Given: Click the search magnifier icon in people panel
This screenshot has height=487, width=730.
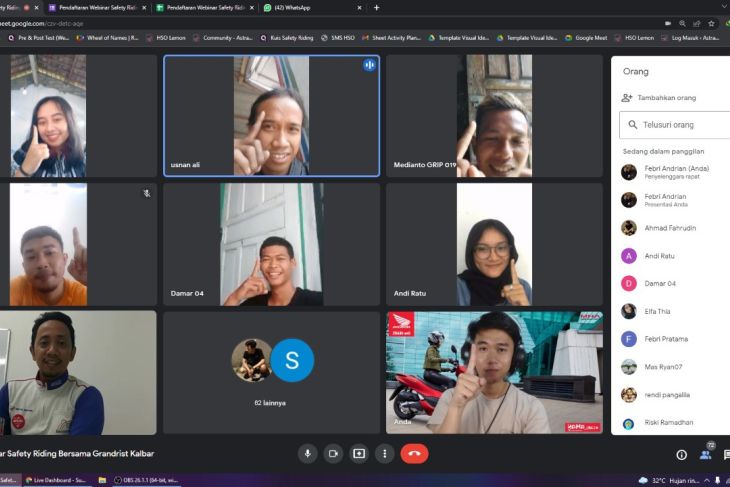Looking at the screenshot, I should [633, 125].
